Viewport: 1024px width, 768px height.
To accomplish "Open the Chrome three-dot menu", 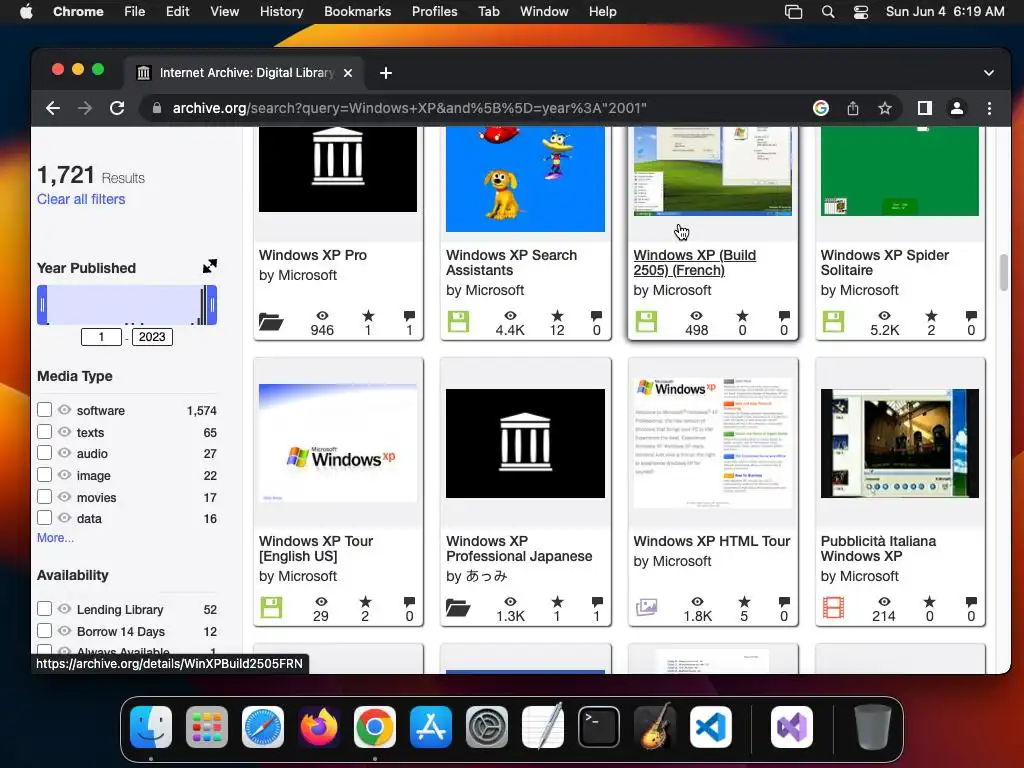I will tap(989, 108).
